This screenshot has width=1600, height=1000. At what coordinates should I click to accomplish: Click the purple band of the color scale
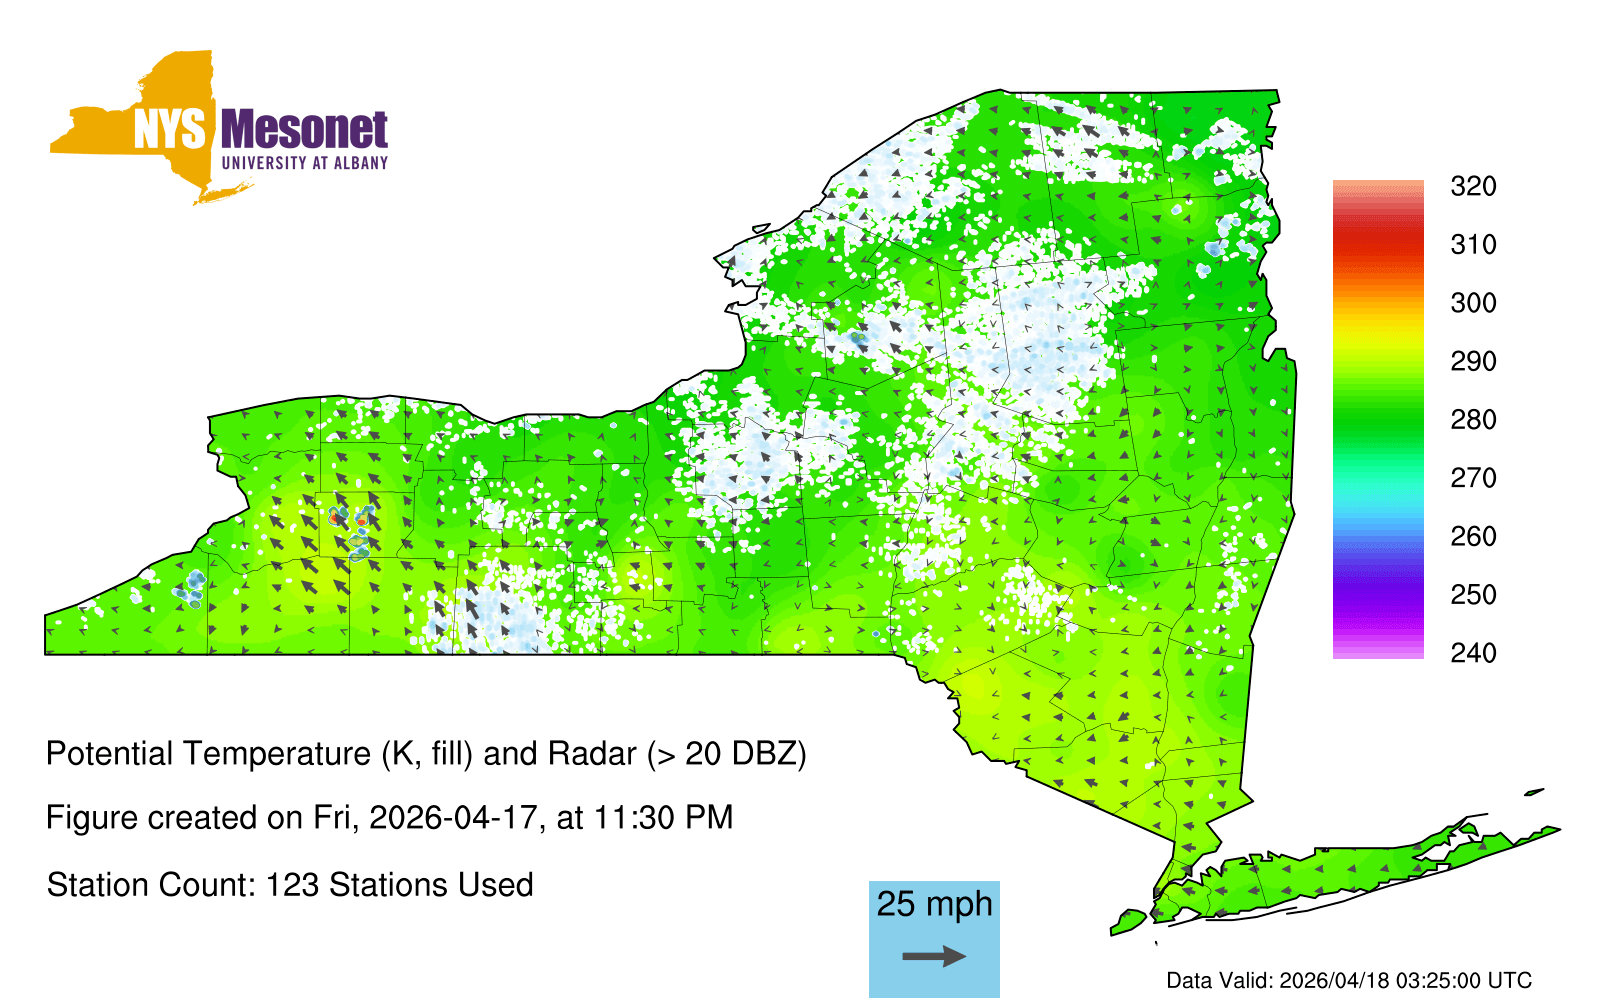coord(1377,598)
